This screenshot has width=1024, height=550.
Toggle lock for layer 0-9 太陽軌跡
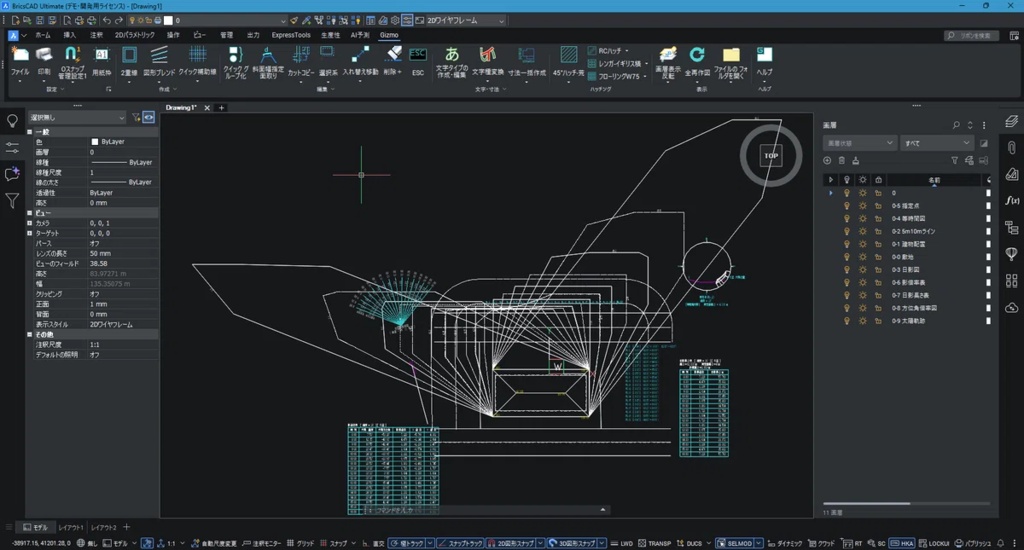click(x=878, y=321)
